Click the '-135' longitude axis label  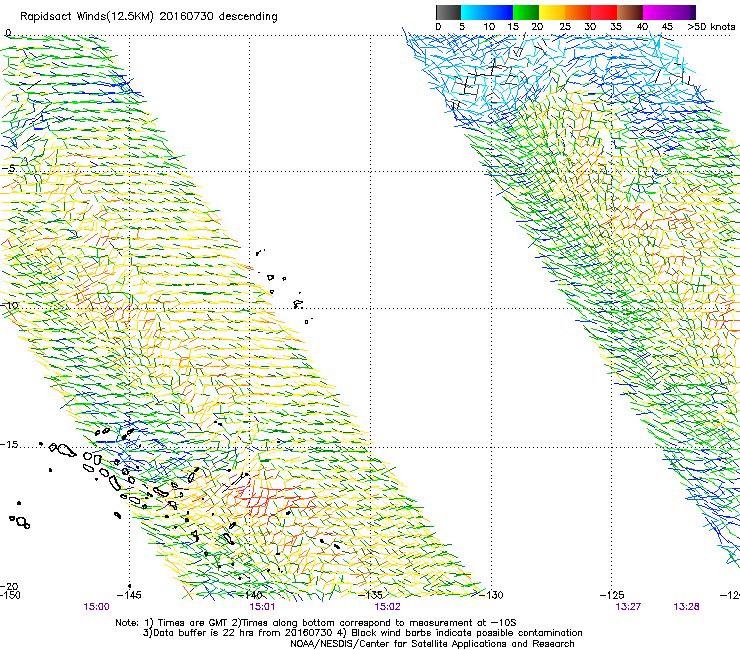pos(370,595)
